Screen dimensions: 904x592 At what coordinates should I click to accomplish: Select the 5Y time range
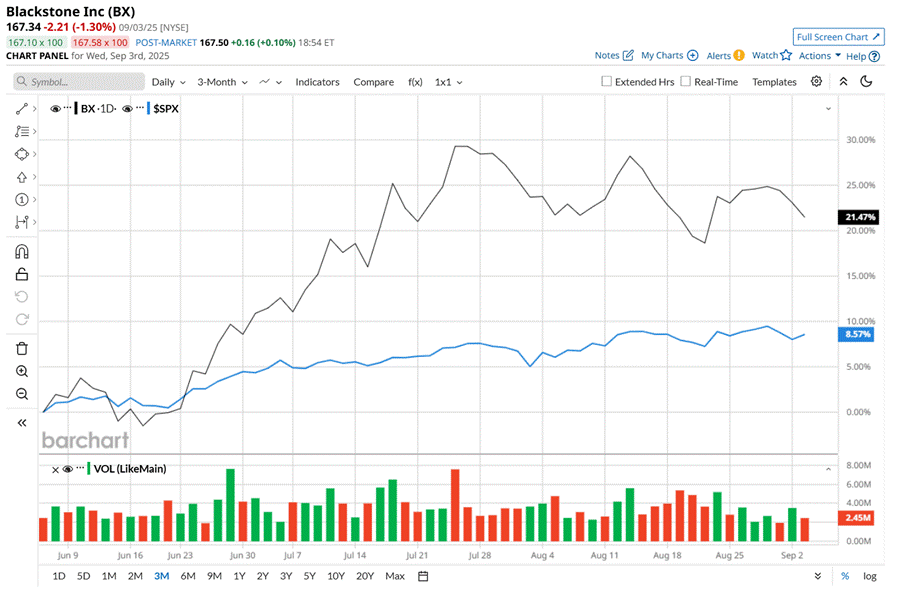click(x=310, y=576)
